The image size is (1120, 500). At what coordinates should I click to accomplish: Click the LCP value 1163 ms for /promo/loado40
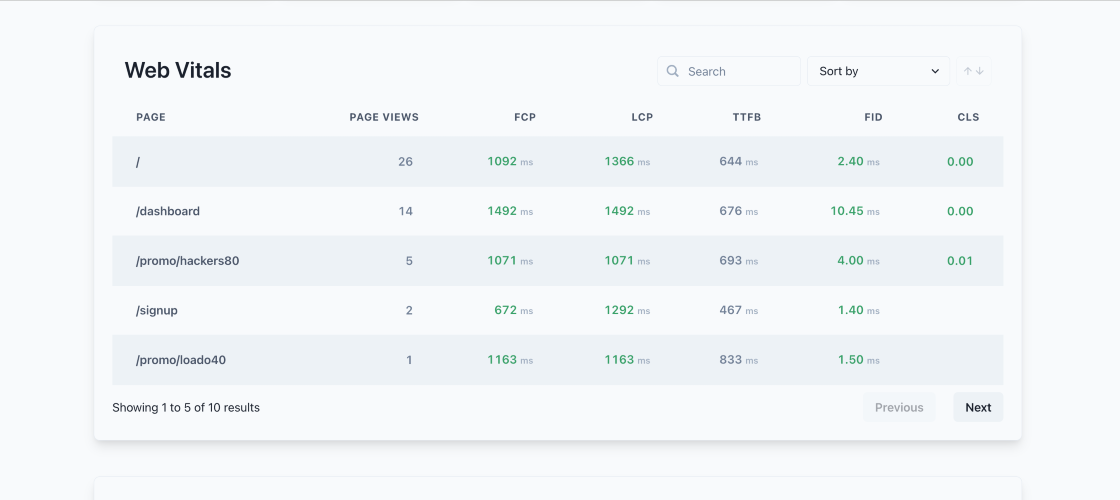pyautogui.click(x=627, y=360)
